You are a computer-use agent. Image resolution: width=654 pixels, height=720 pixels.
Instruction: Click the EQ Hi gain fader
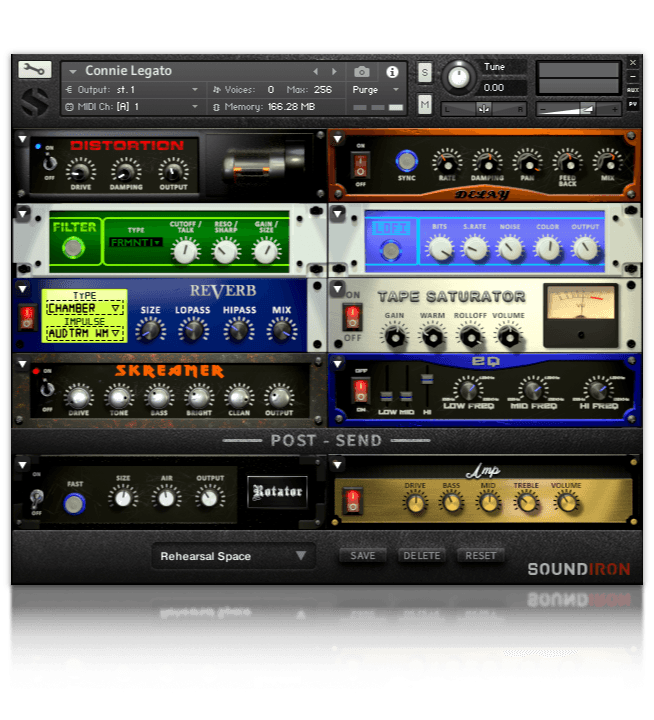point(427,379)
